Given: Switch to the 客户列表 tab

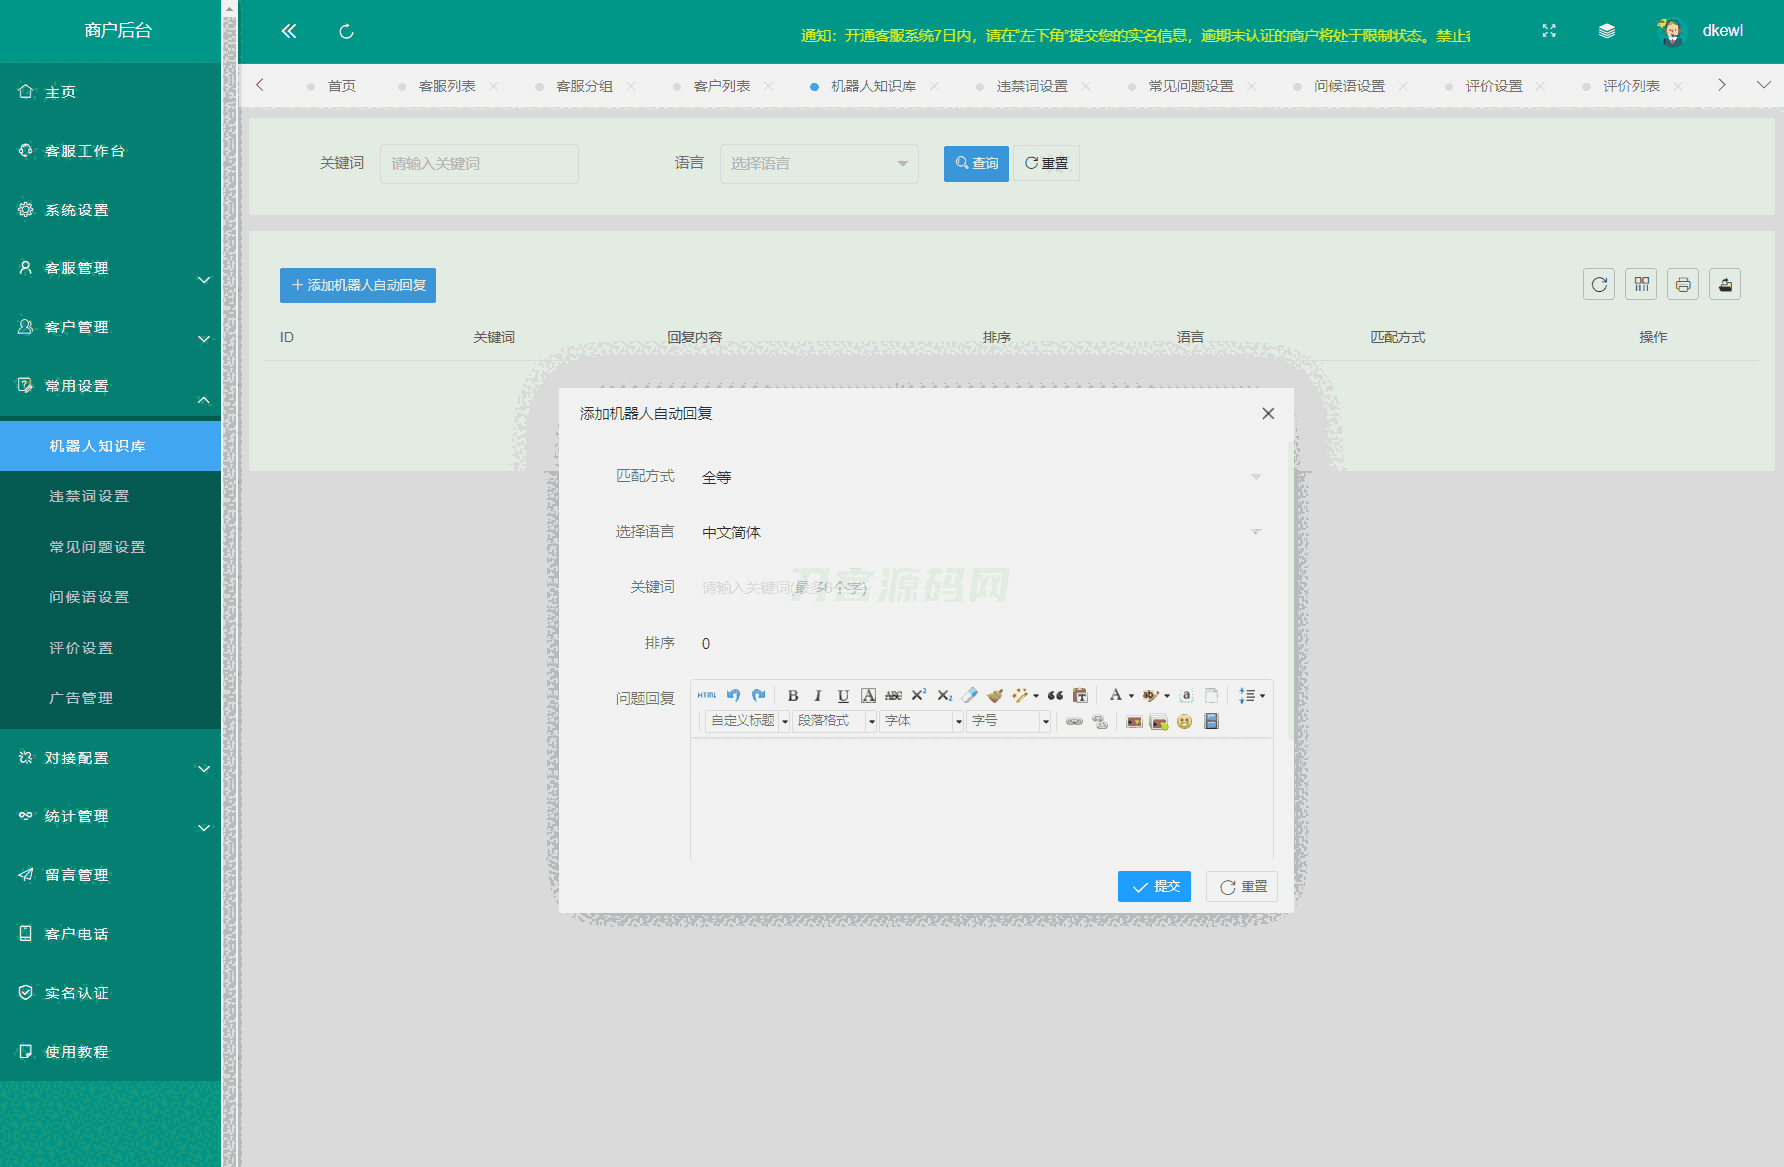Looking at the screenshot, I should click(x=722, y=86).
